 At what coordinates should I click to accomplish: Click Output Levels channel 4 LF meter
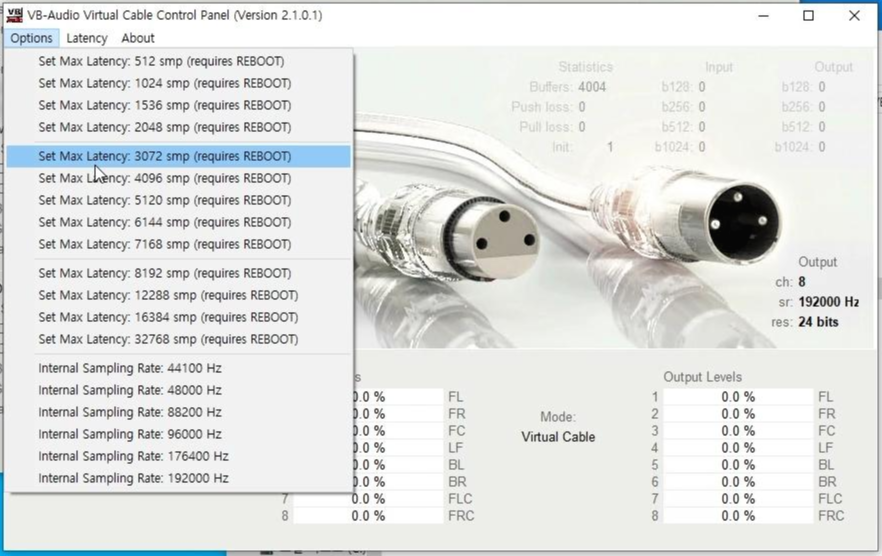[738, 447]
